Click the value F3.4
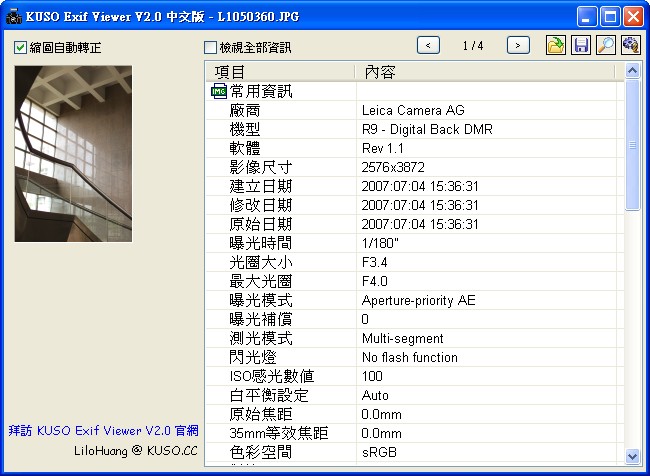 pyautogui.click(x=374, y=262)
